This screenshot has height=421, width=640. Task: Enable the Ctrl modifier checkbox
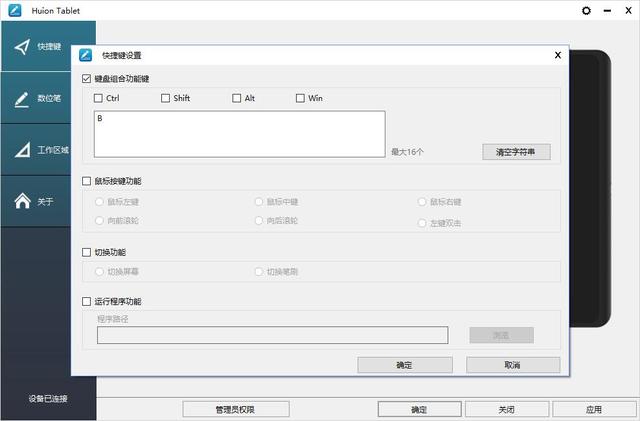click(98, 98)
